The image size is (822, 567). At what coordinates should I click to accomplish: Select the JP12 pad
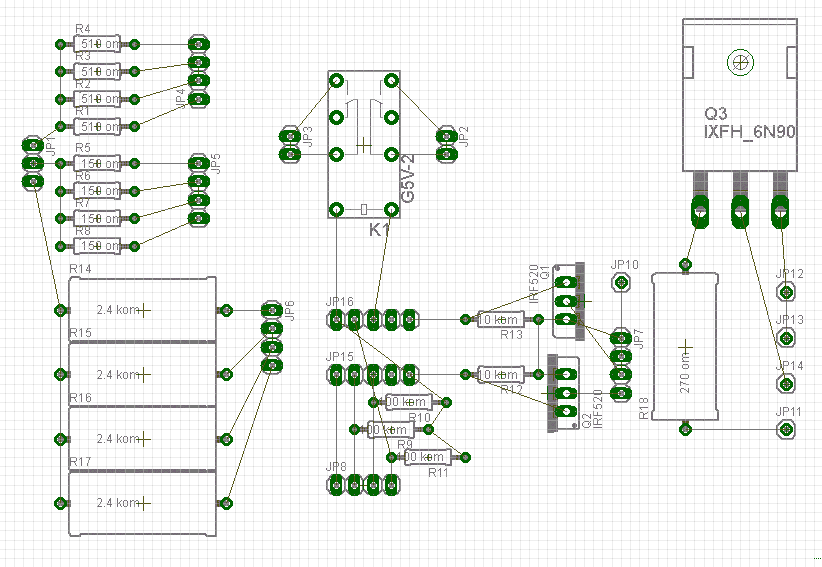click(786, 291)
